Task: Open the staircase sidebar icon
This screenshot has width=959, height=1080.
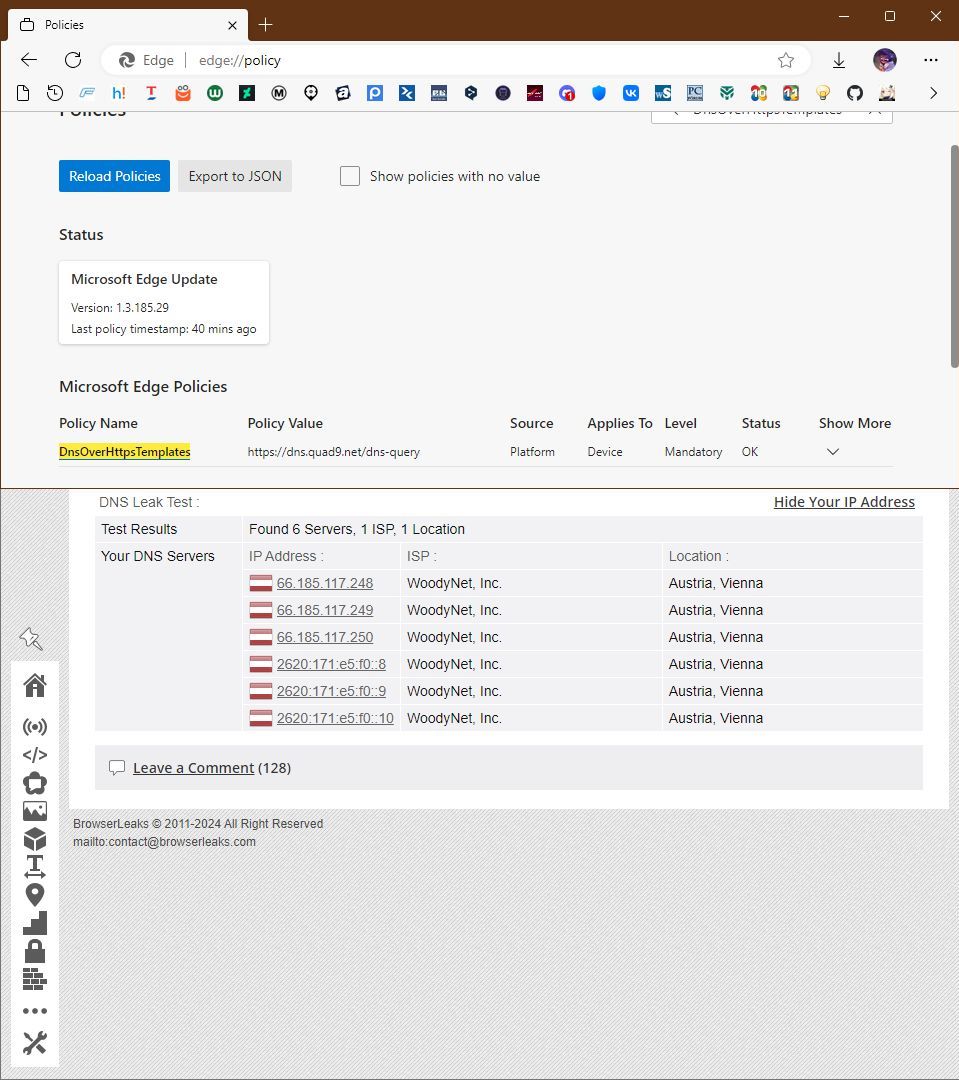Action: pos(34,923)
